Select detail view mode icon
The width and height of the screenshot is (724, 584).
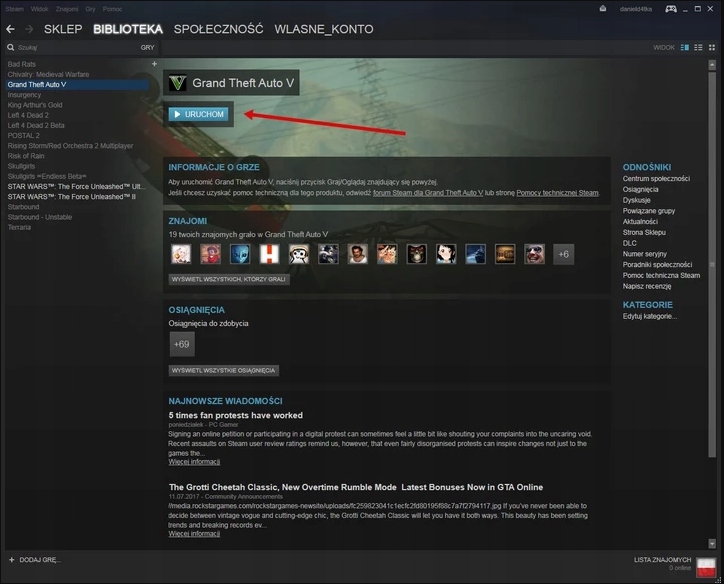(x=685, y=48)
